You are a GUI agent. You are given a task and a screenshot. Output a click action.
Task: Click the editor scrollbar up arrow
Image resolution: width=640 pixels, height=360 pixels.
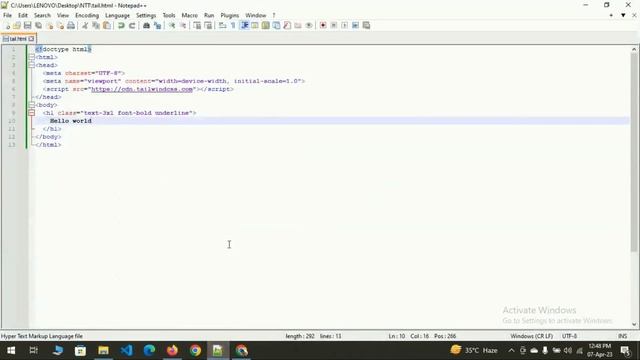tap(634, 49)
